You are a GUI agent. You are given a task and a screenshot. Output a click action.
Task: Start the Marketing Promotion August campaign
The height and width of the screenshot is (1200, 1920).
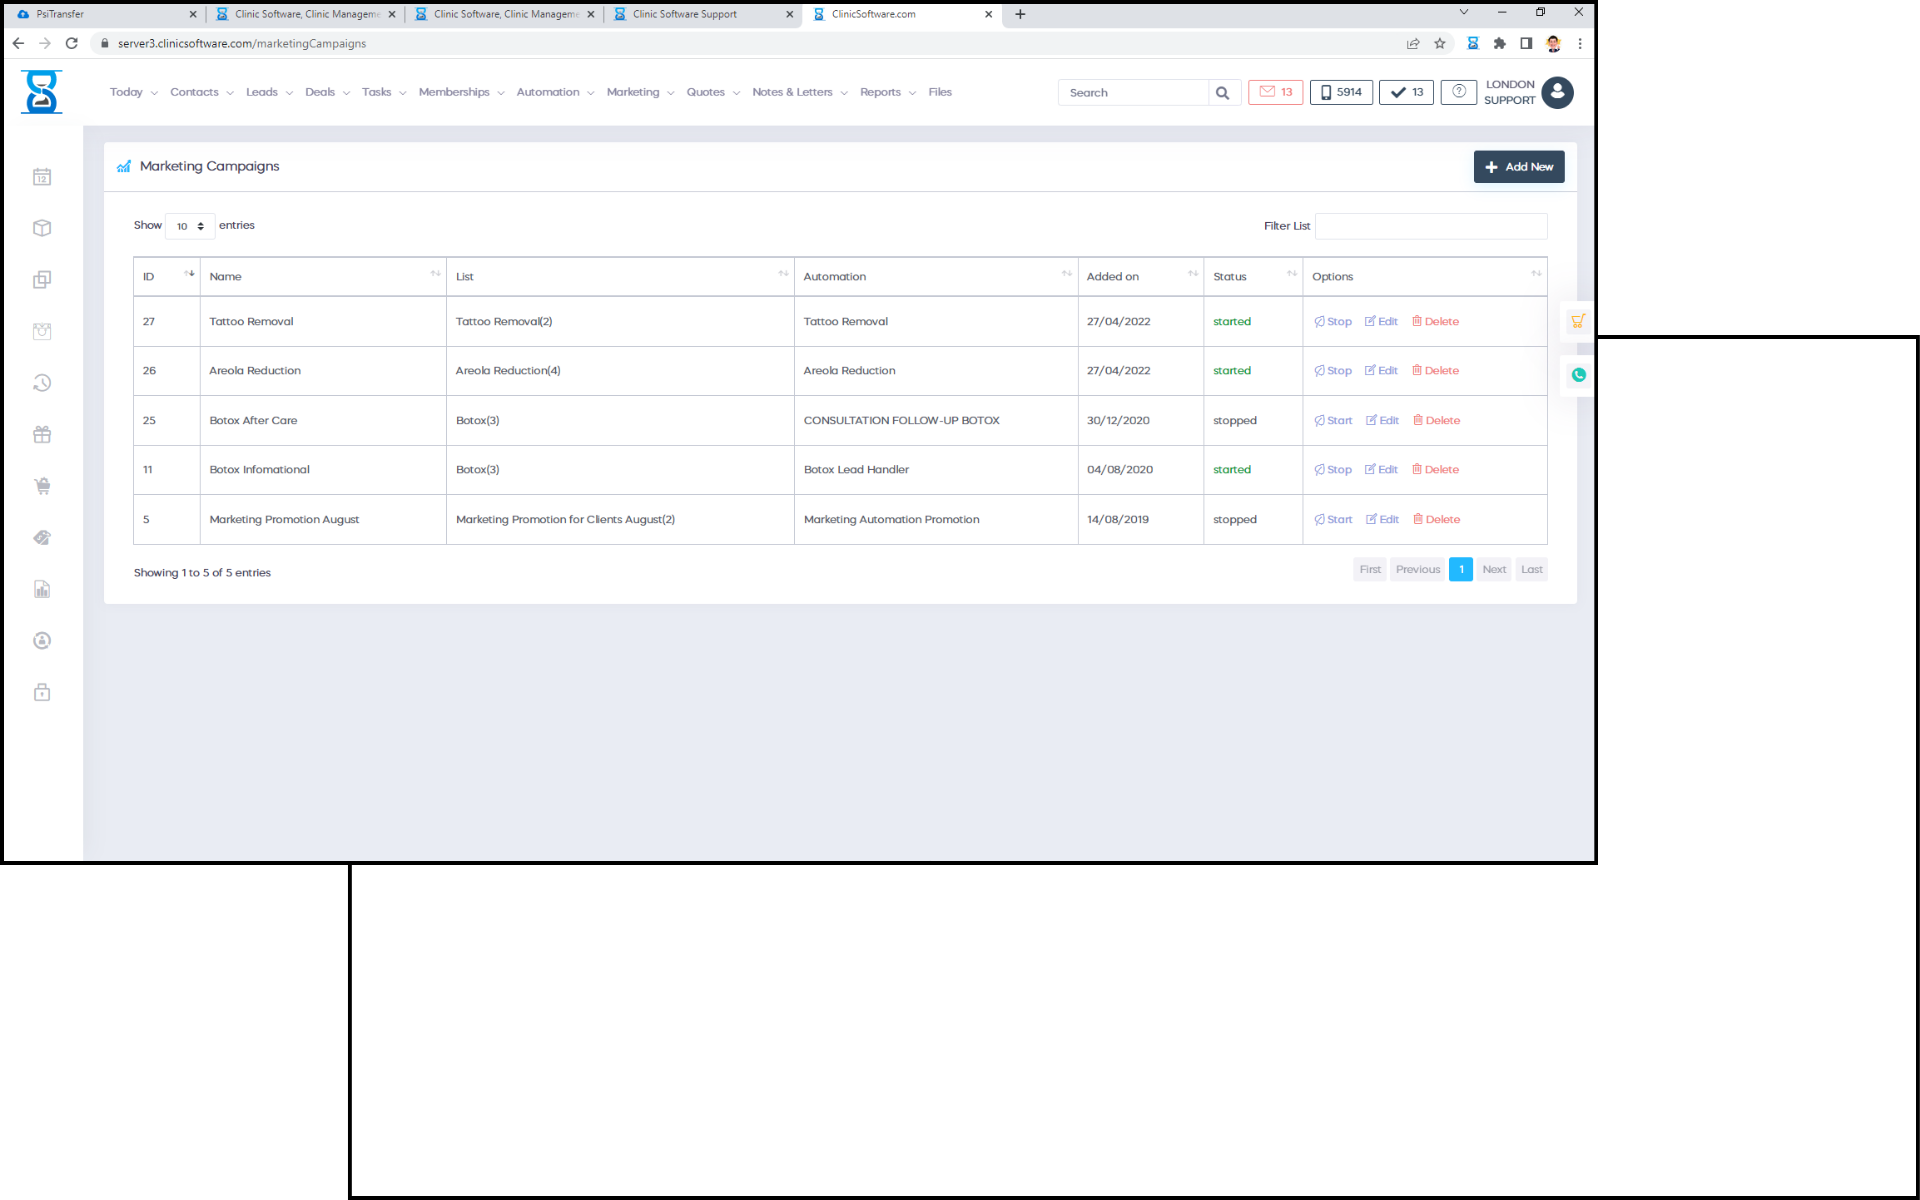pyautogui.click(x=1333, y=520)
